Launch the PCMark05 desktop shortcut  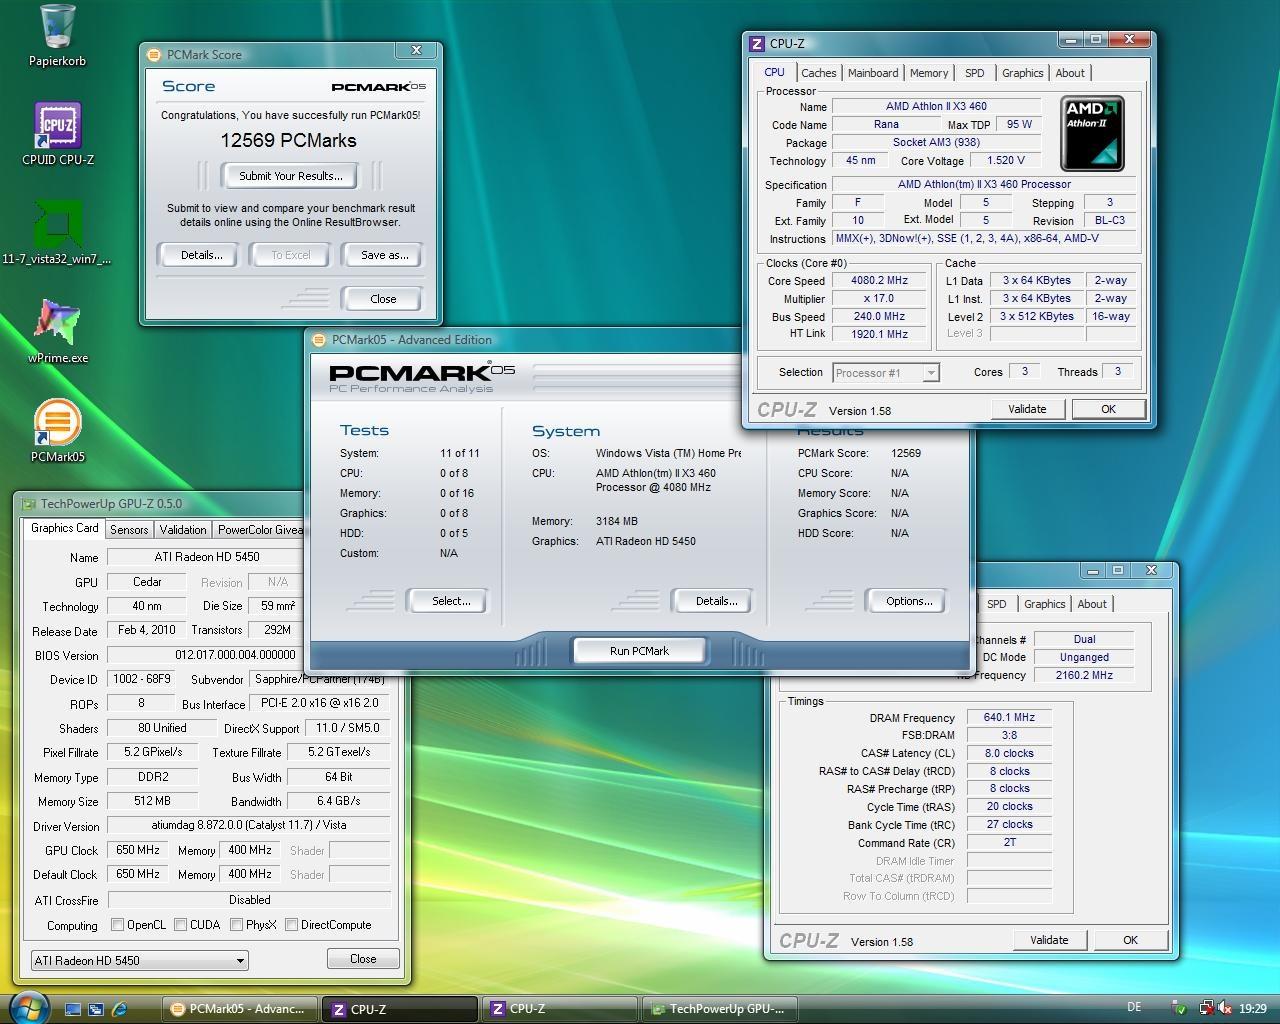(x=57, y=431)
